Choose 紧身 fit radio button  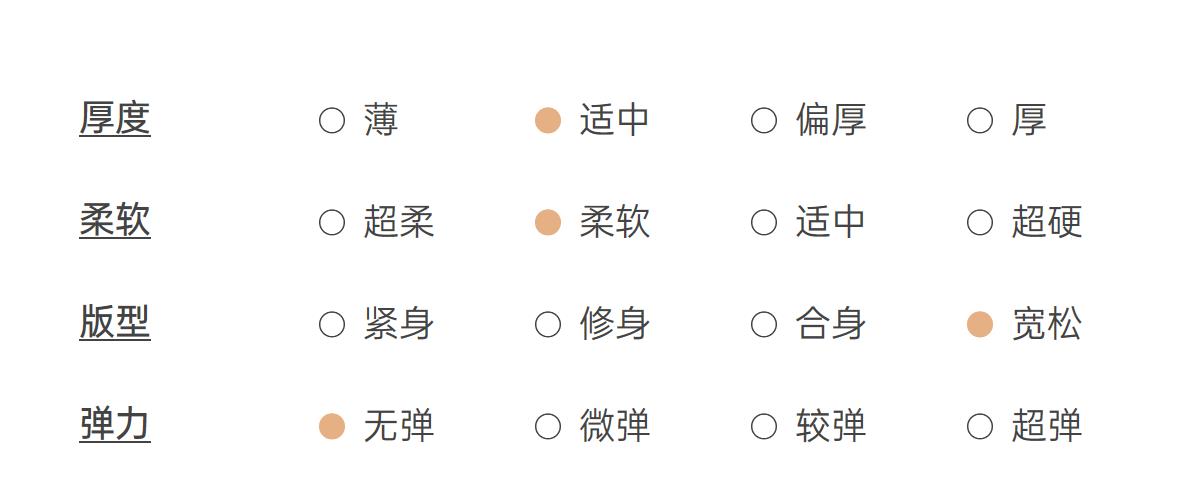click(332, 325)
